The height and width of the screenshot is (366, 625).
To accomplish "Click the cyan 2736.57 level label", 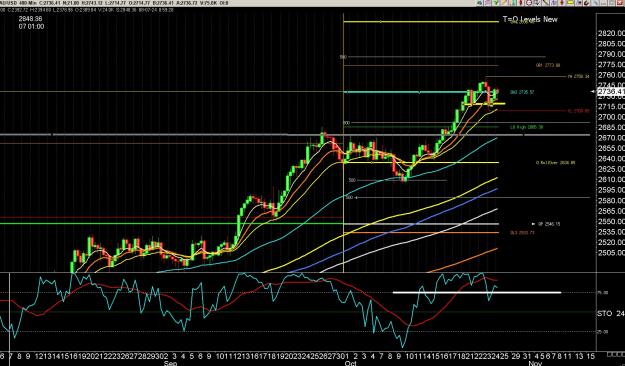I will click(522, 92).
